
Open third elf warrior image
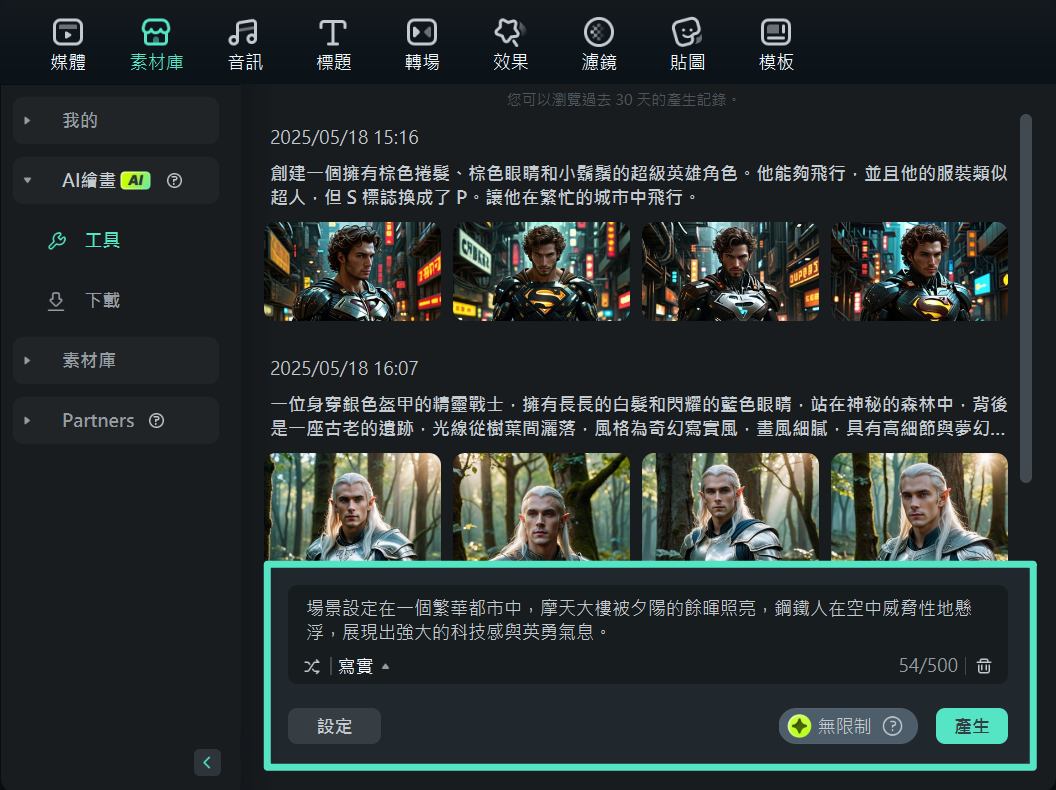(731, 506)
